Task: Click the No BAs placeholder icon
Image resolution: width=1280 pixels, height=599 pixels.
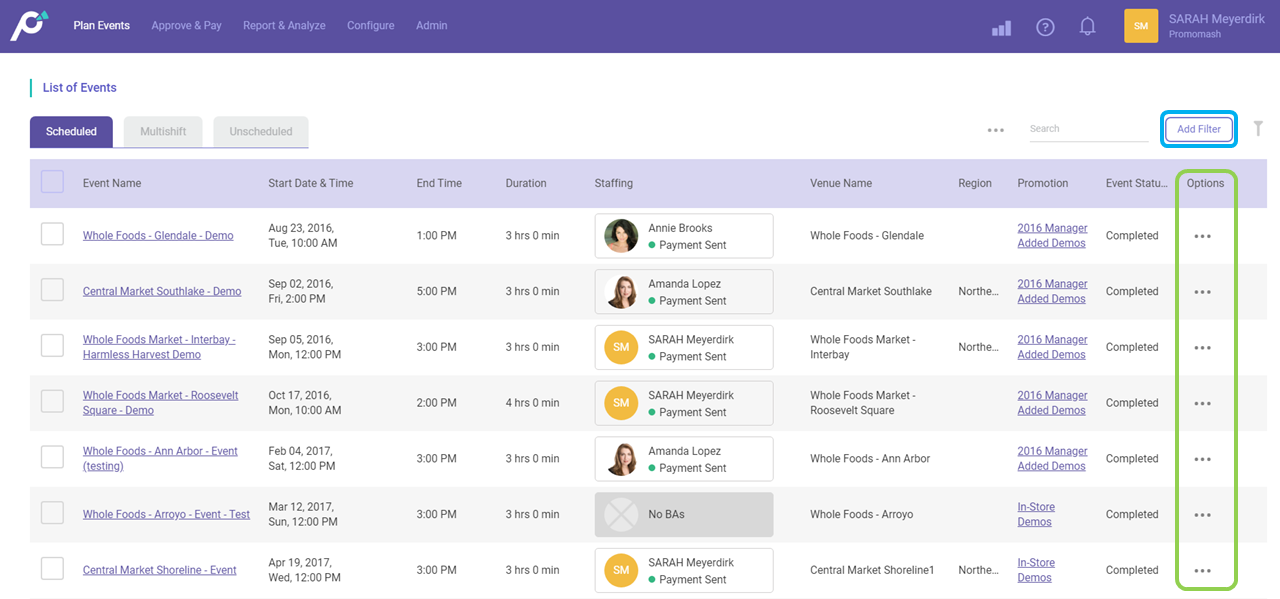Action: pyautogui.click(x=621, y=515)
